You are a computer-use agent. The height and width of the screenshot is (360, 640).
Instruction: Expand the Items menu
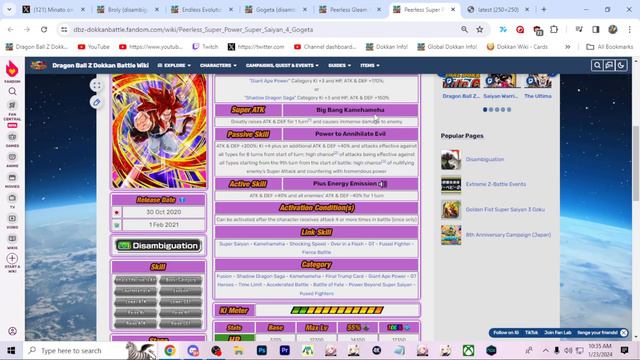[370, 65]
